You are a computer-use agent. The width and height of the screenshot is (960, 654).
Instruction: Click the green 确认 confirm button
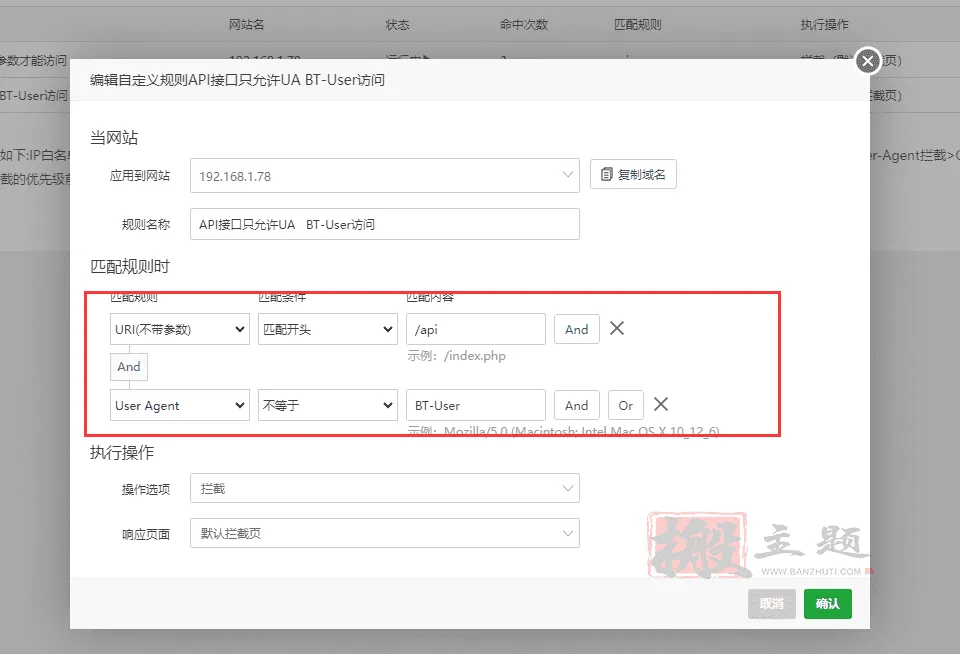pos(828,604)
